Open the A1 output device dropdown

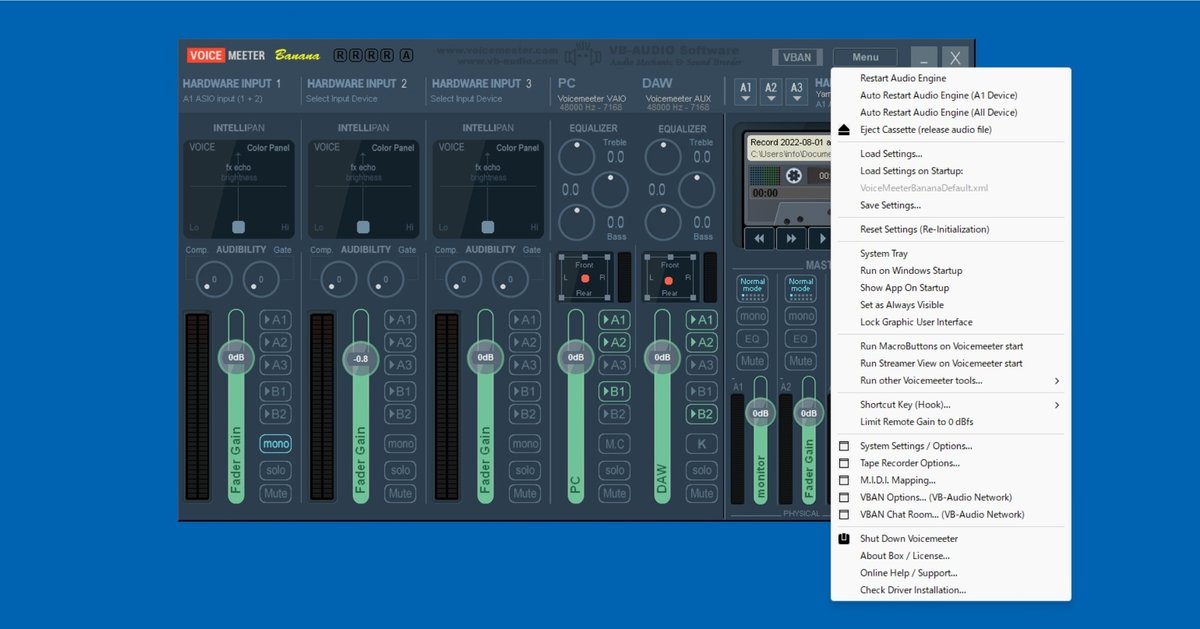click(x=745, y=91)
